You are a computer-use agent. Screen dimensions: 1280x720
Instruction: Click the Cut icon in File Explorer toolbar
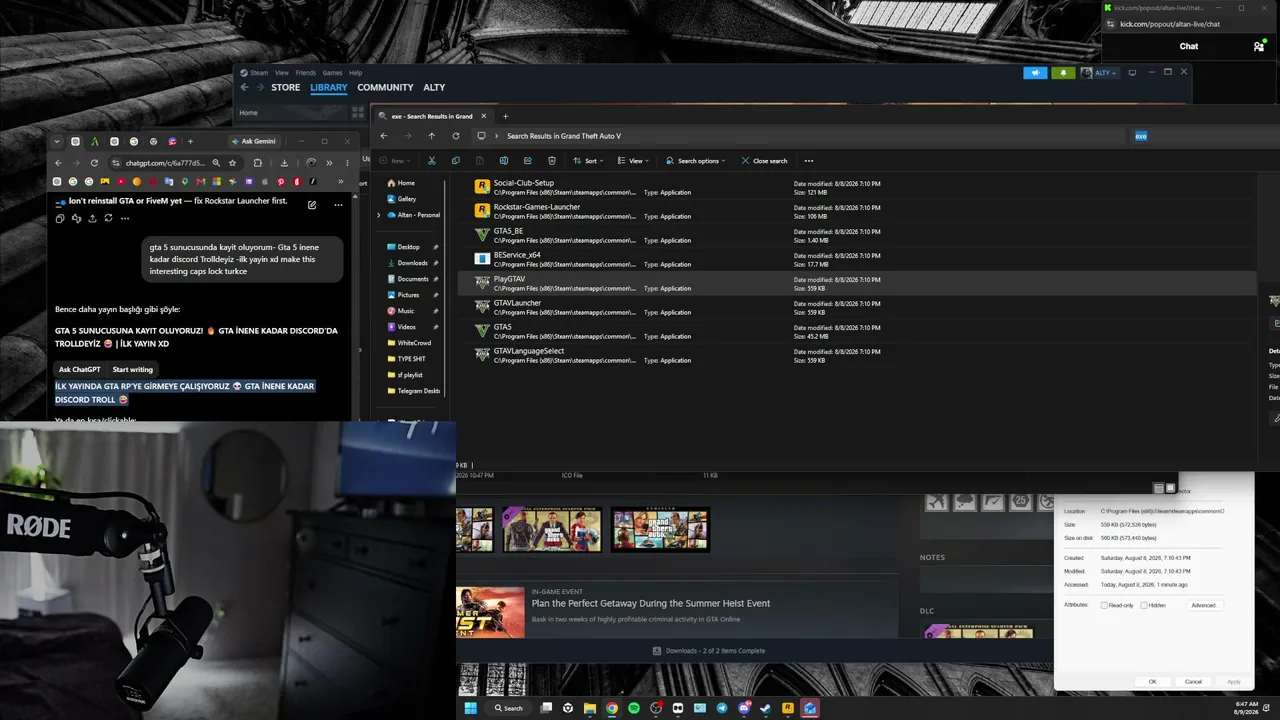[x=432, y=161]
